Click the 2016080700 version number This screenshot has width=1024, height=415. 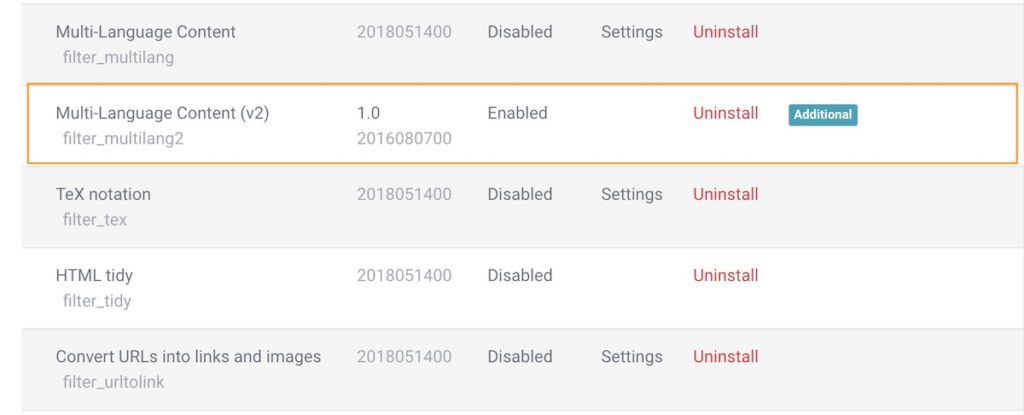coord(404,139)
